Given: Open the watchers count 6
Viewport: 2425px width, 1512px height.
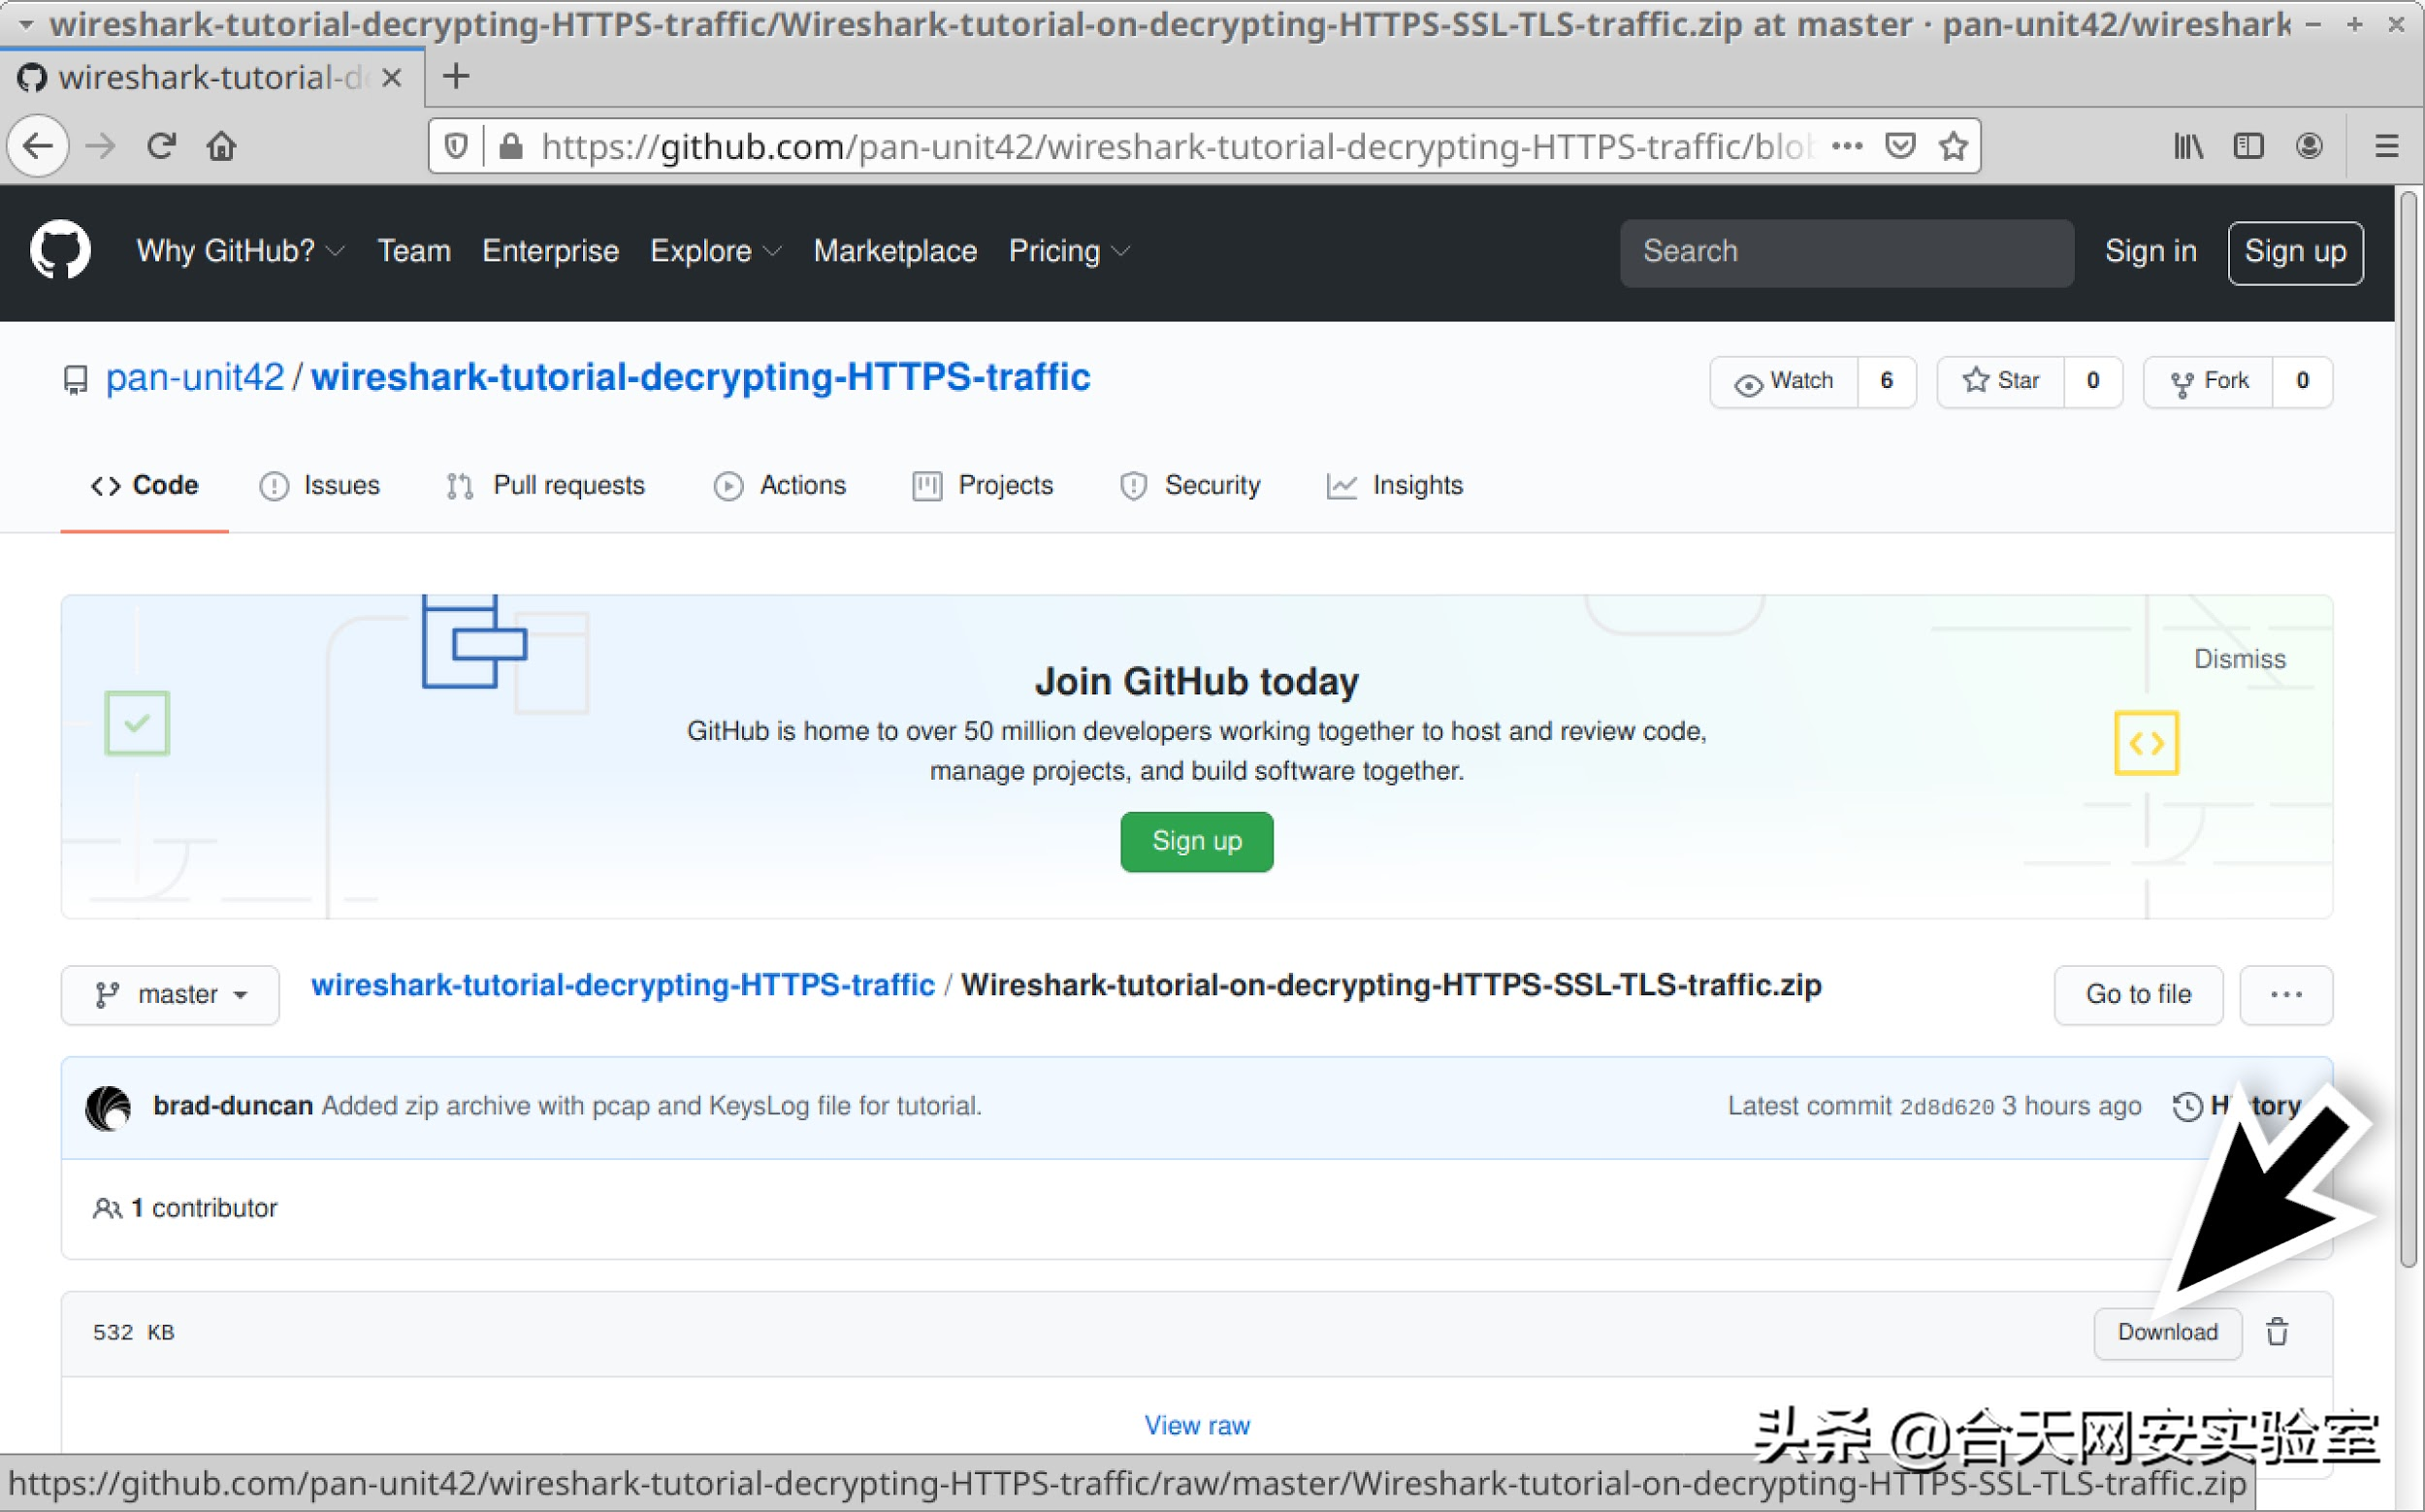Looking at the screenshot, I should pos(1887,381).
